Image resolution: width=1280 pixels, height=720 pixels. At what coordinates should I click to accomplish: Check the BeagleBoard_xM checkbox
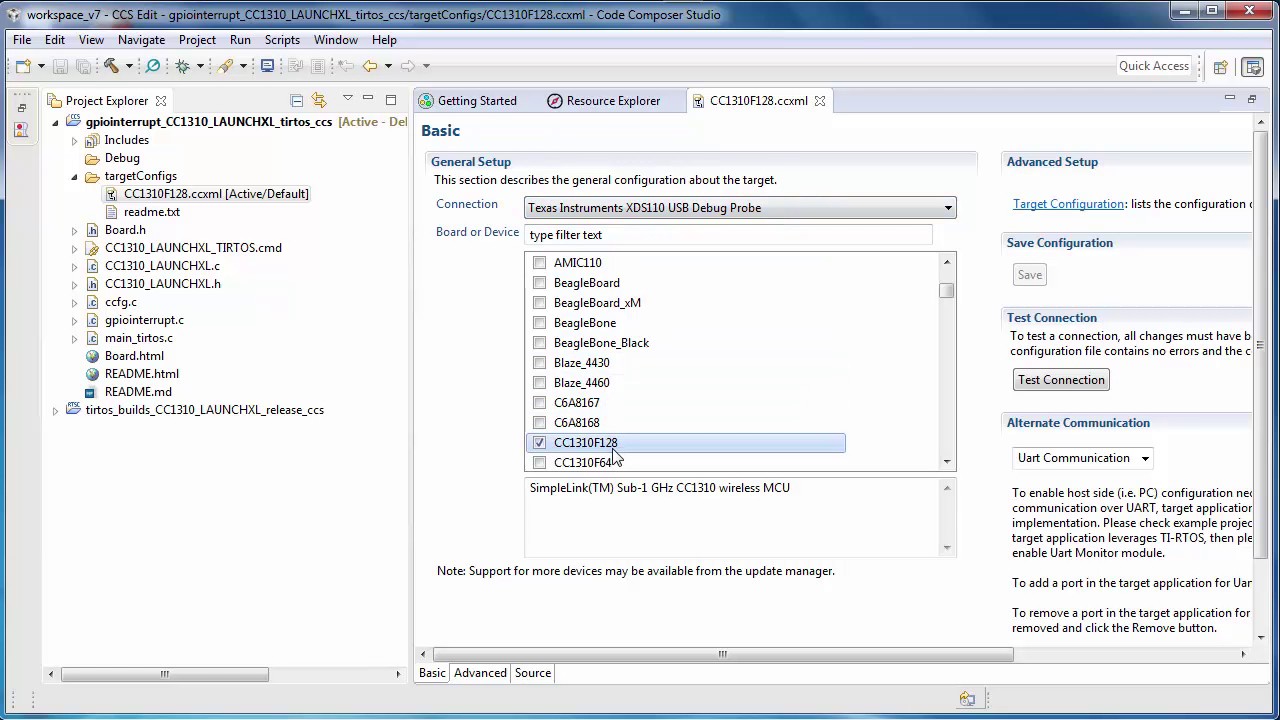(x=540, y=303)
